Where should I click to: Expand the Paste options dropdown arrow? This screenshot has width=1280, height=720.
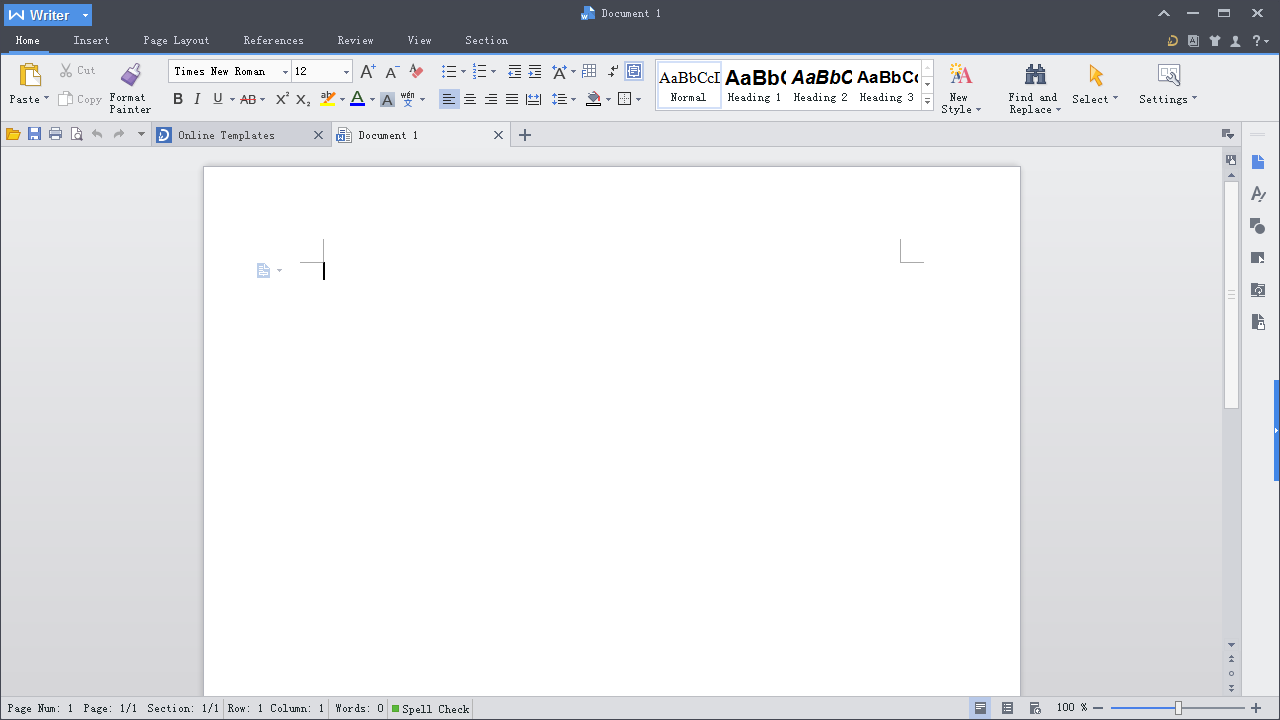(46, 99)
